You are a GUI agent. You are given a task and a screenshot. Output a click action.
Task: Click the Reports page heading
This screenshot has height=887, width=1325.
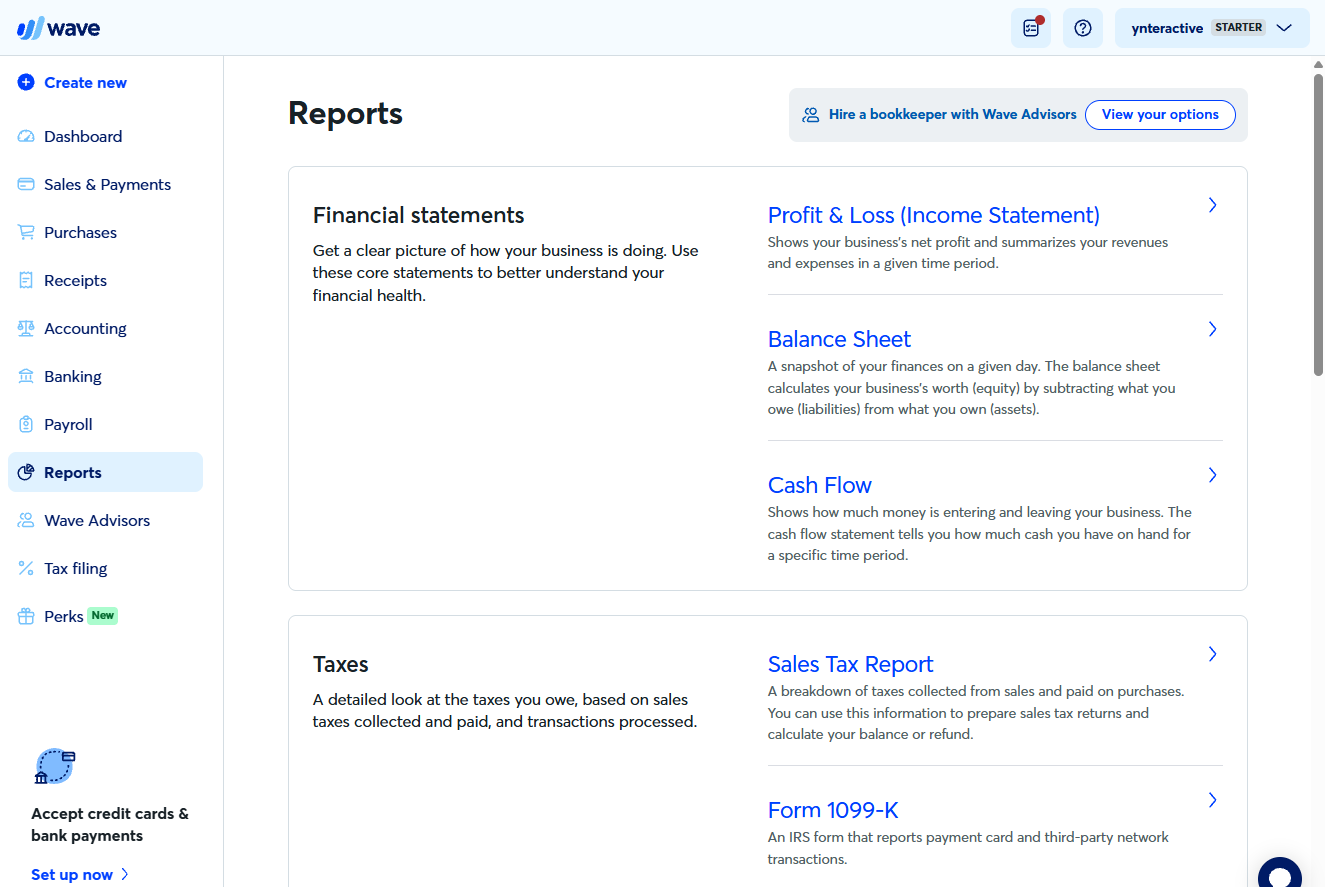point(345,114)
